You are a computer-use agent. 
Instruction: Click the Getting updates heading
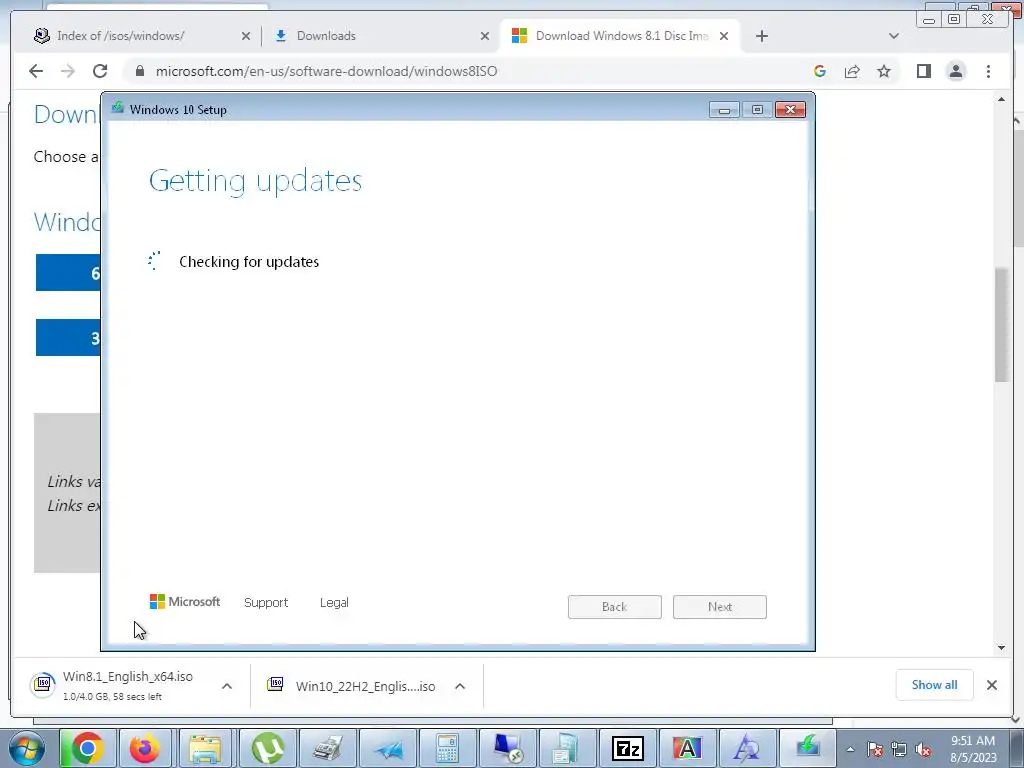[x=255, y=181]
